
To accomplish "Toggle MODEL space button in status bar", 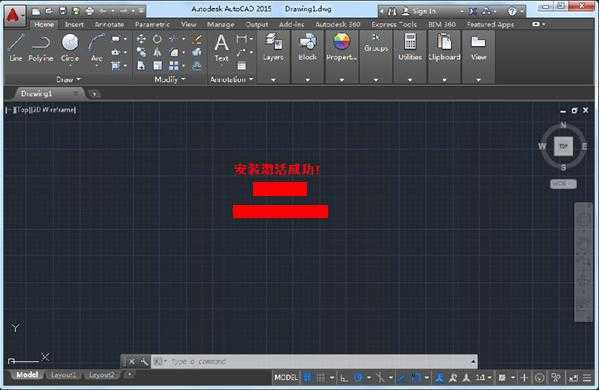I will (x=286, y=378).
